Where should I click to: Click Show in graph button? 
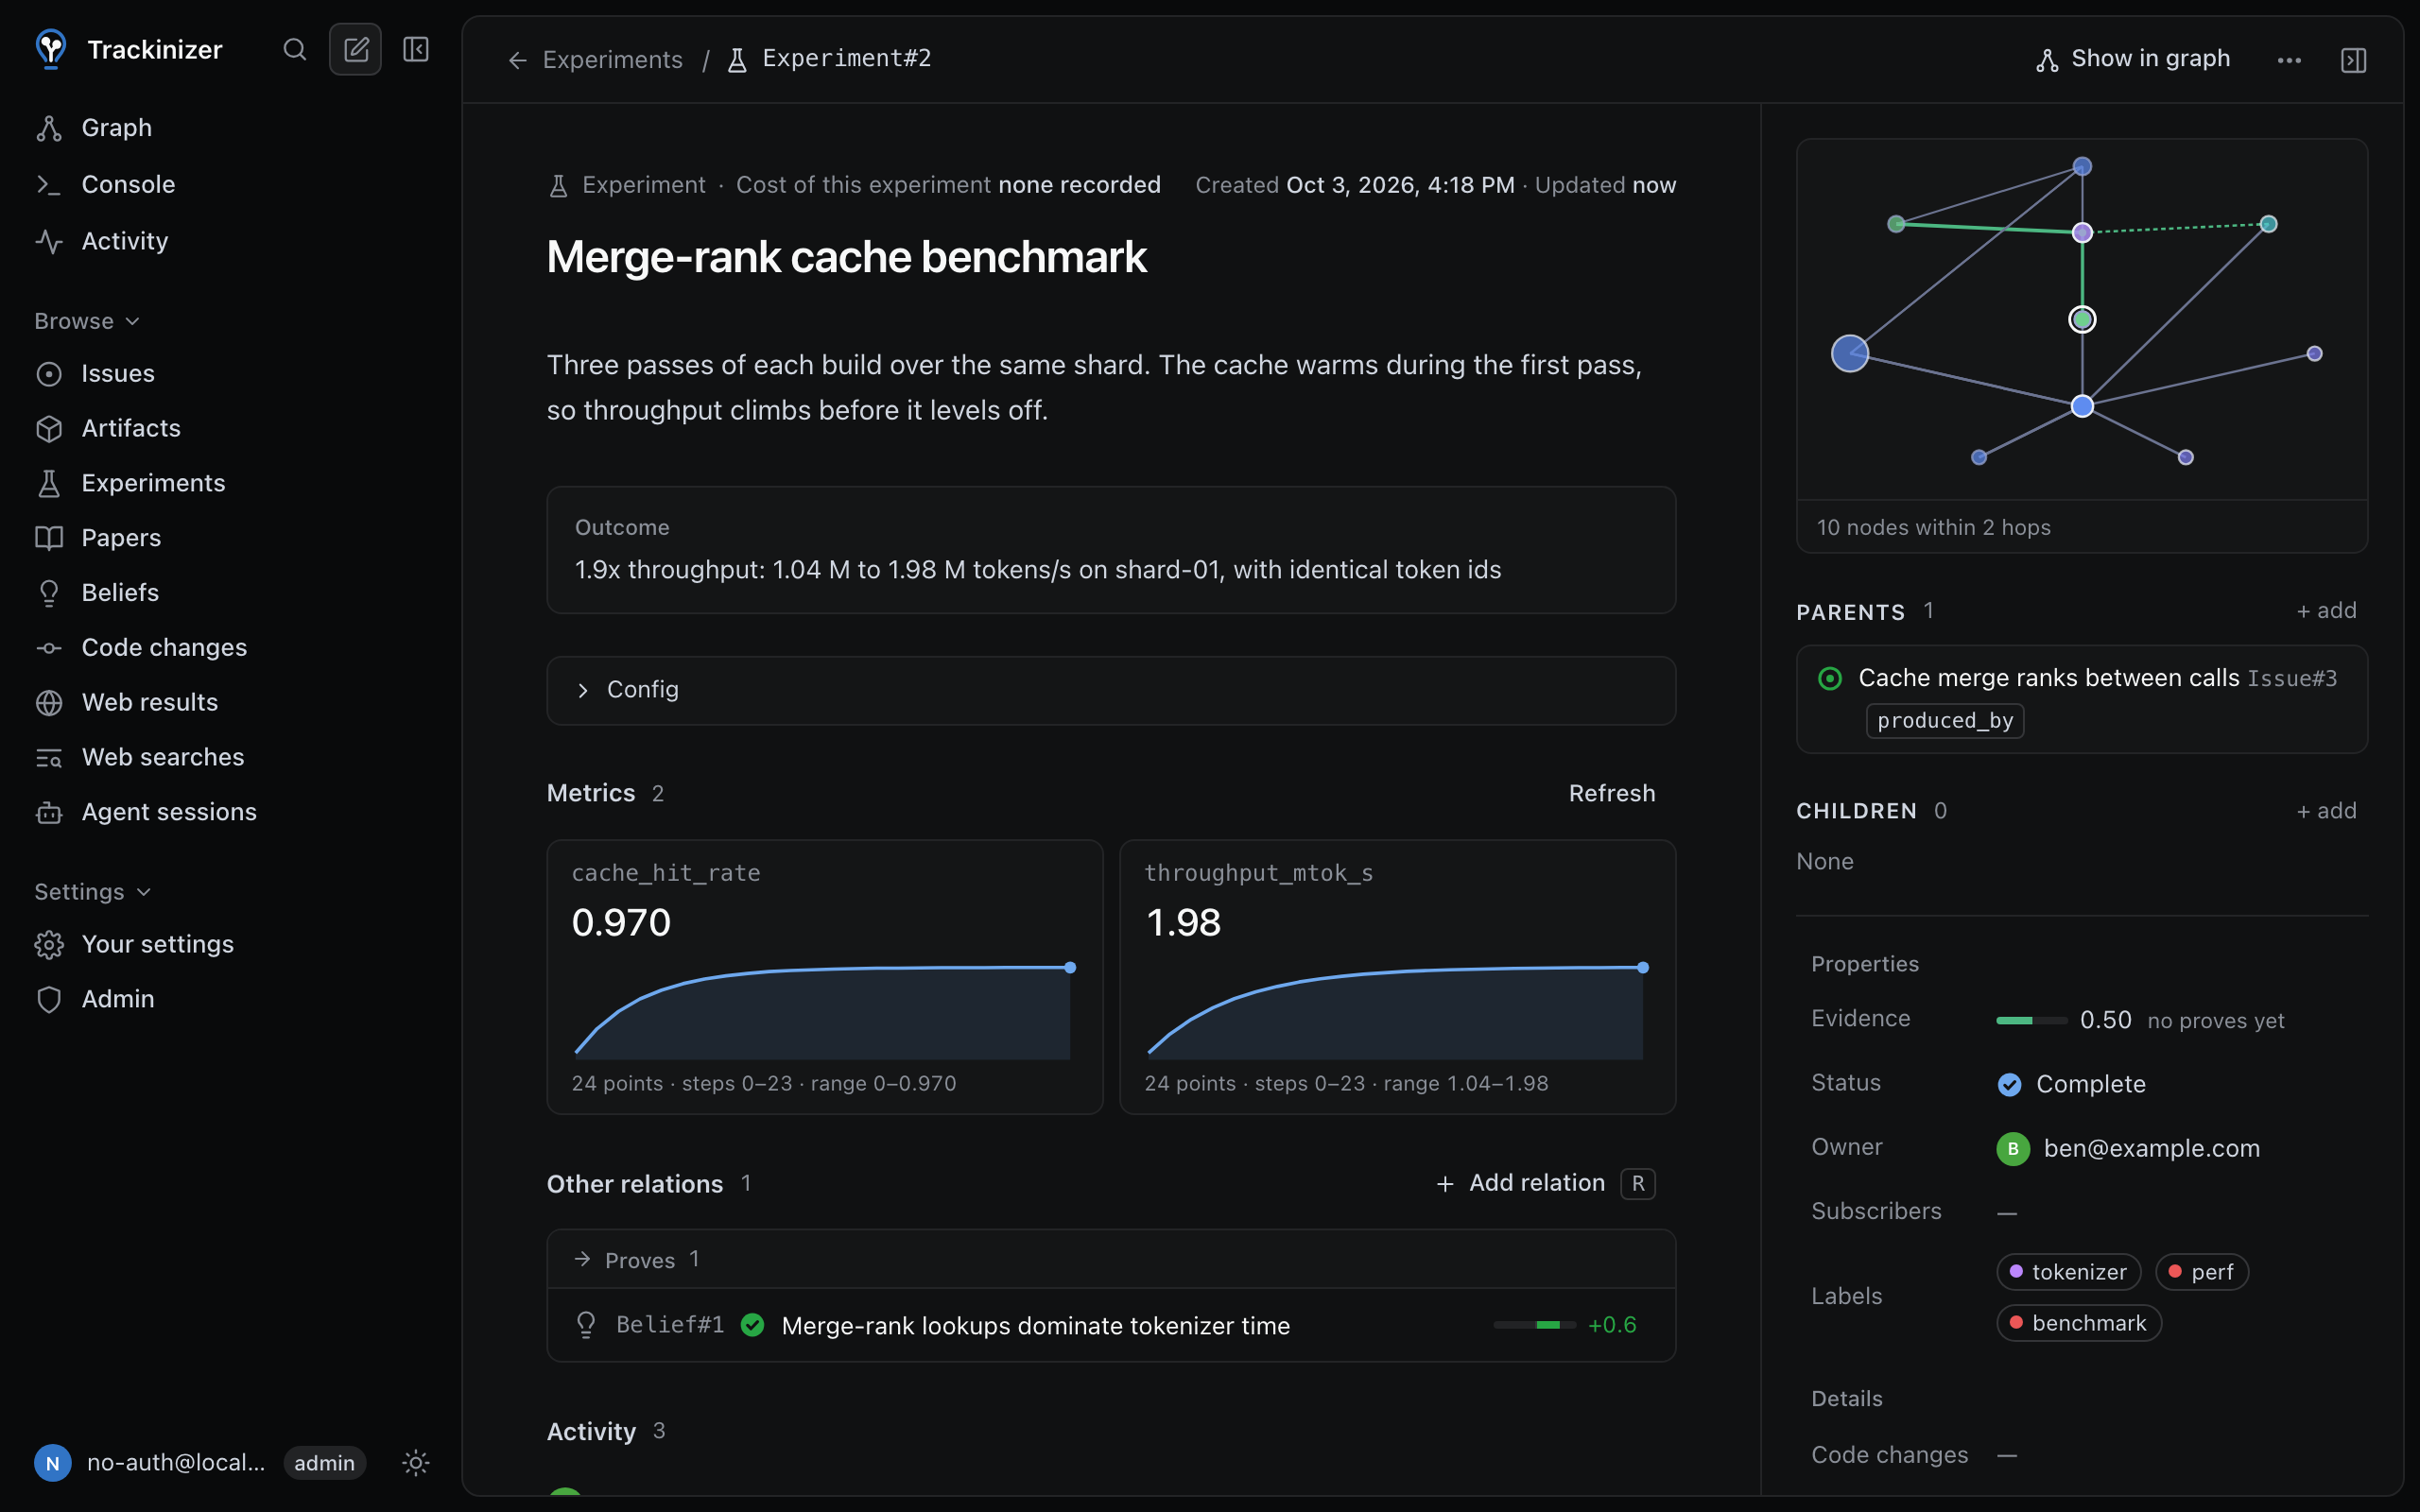coord(2133,59)
